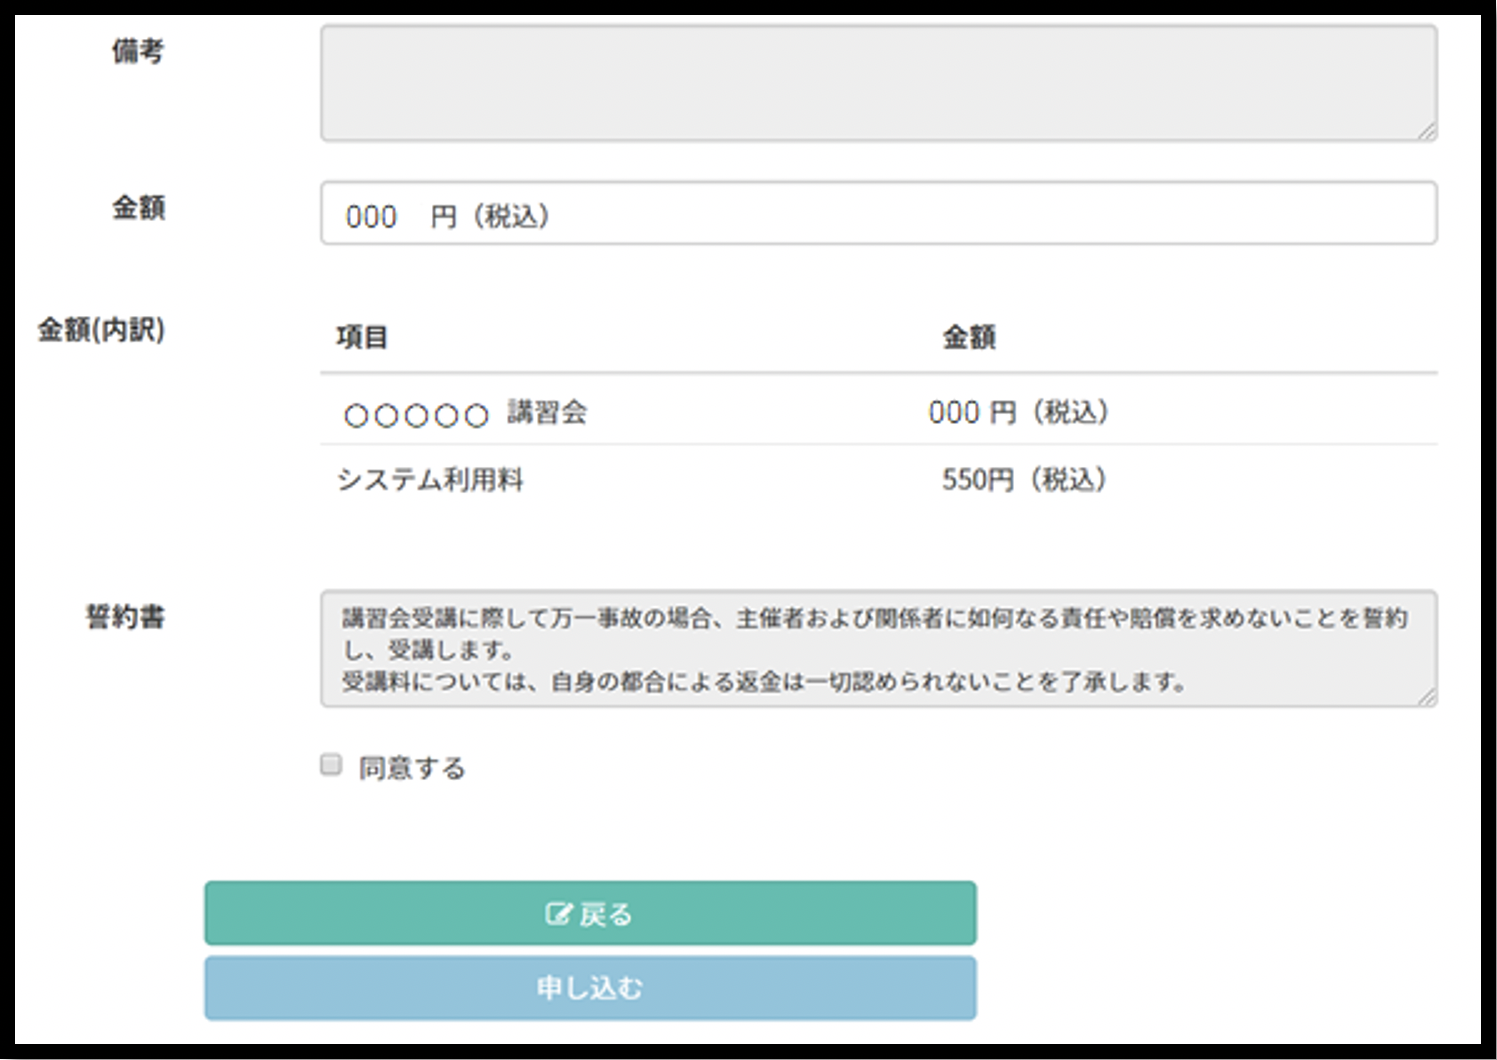Click inside the 誓約書 pledge text box
The height and width of the screenshot is (1060, 1497).
coord(878,649)
